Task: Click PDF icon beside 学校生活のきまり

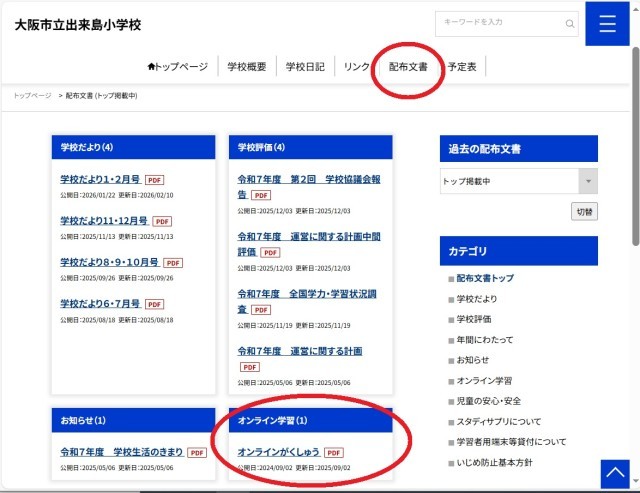Action: click(x=197, y=453)
